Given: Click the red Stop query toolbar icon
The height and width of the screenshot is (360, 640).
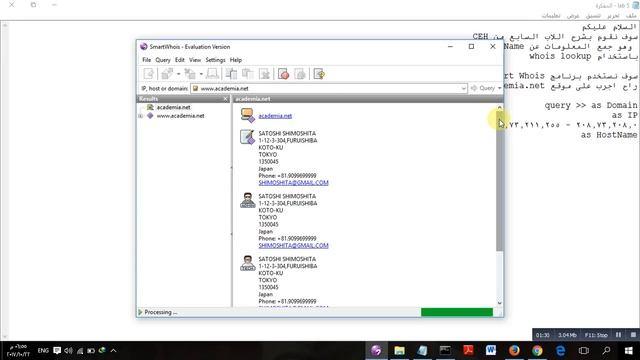Looking at the screenshot, I should tap(284, 74).
